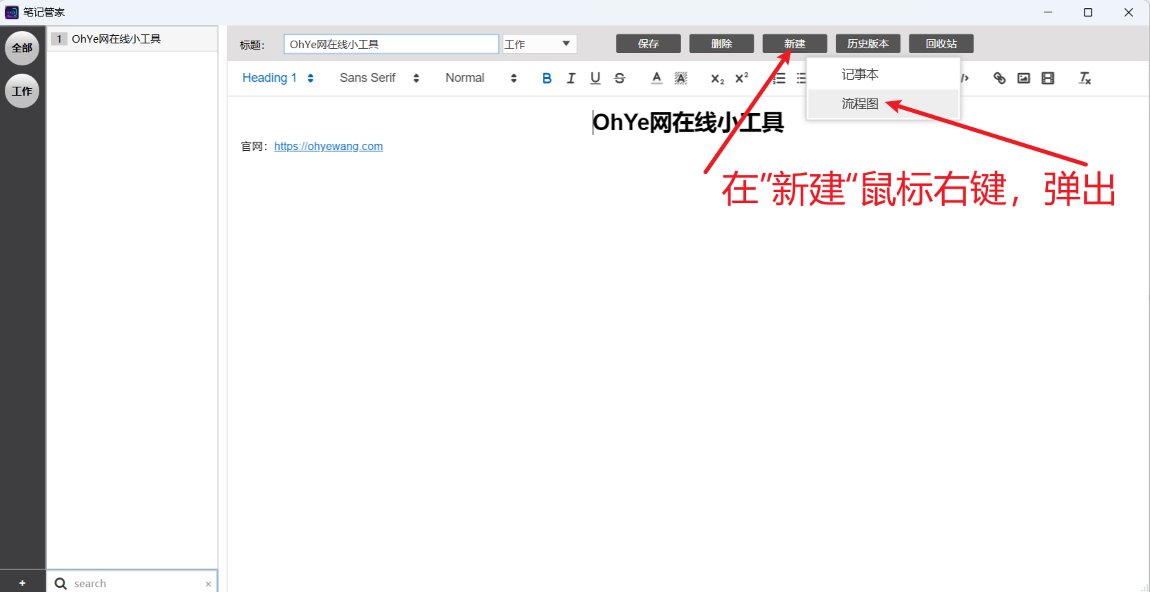The image size is (1150, 592).
Task: Click the 保存 button
Action: coord(648,44)
